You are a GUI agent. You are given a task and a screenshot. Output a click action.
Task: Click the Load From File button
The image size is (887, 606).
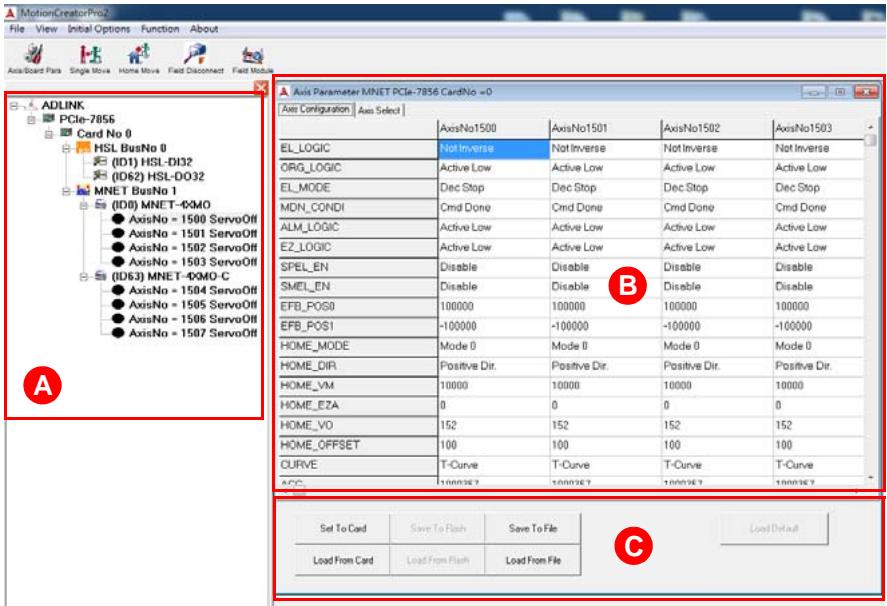(x=533, y=560)
